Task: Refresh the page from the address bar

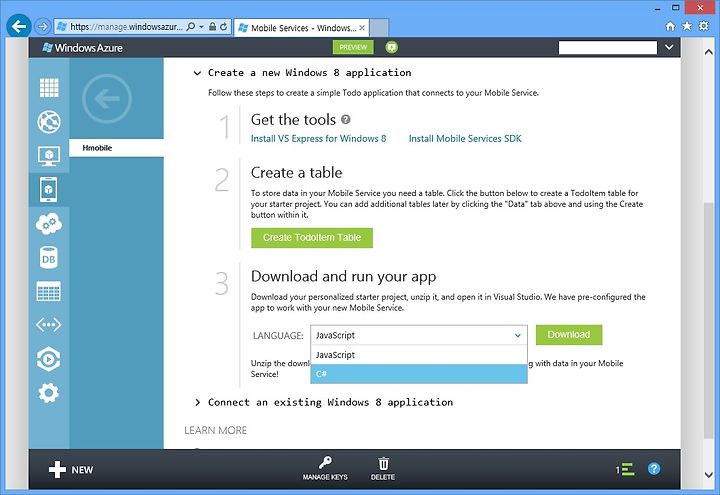Action: (x=224, y=27)
